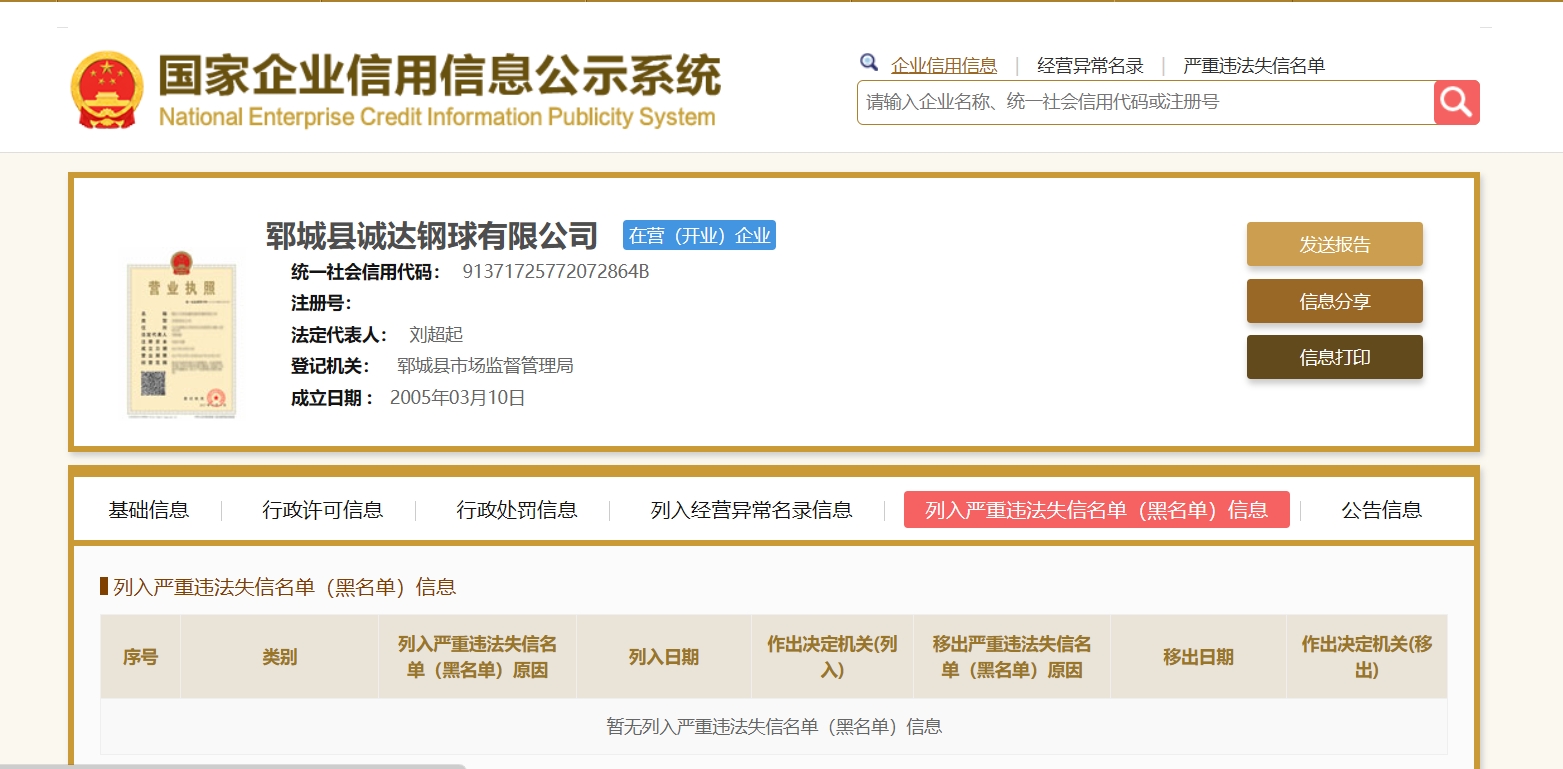Click the enterprise name search input field
Viewport: 1563px width, 769px height.
pyautogui.click(x=1145, y=102)
